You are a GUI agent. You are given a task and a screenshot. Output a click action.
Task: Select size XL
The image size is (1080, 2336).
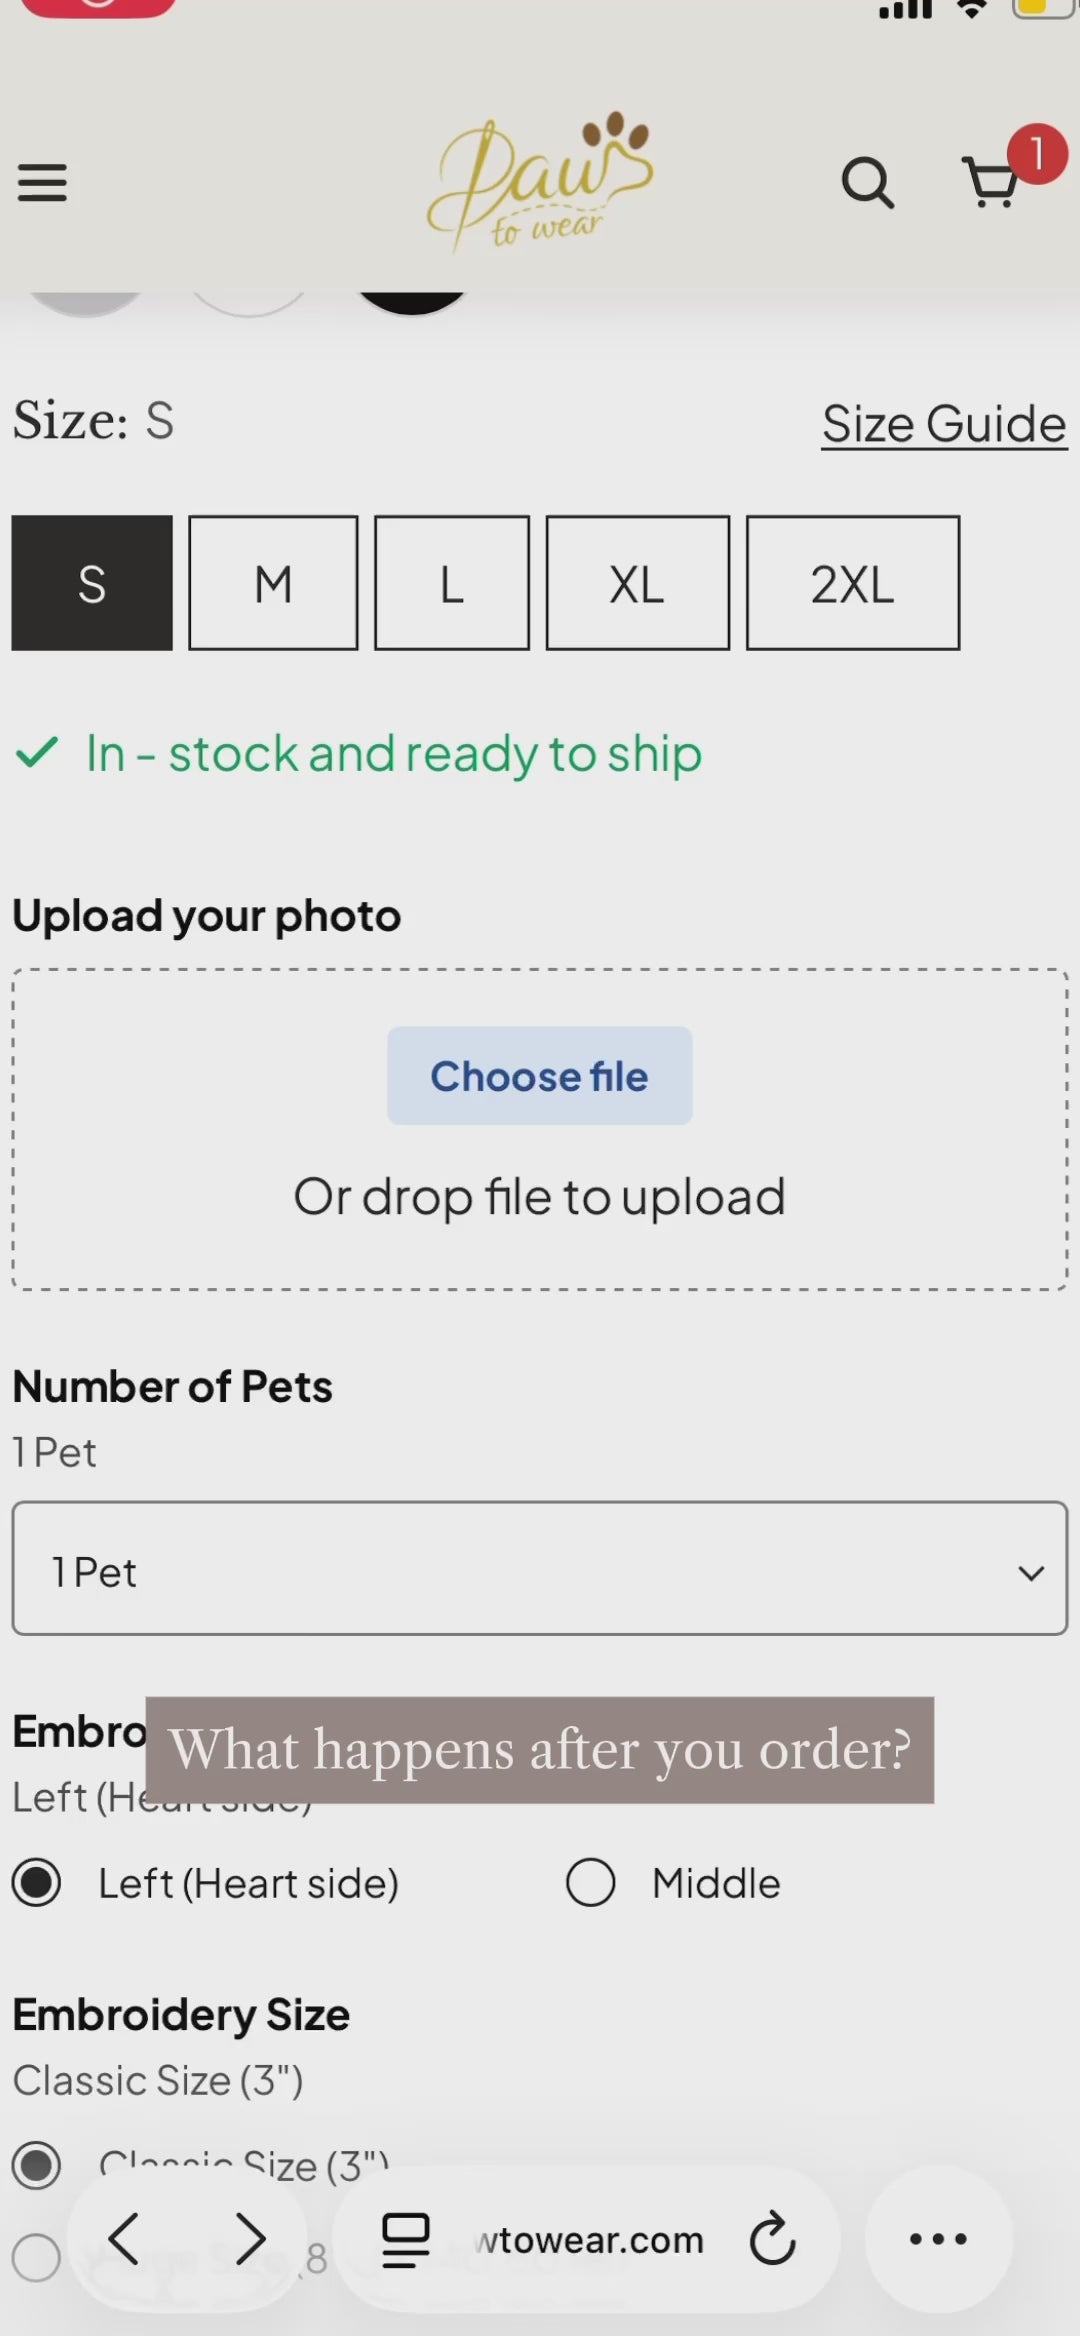coord(638,583)
